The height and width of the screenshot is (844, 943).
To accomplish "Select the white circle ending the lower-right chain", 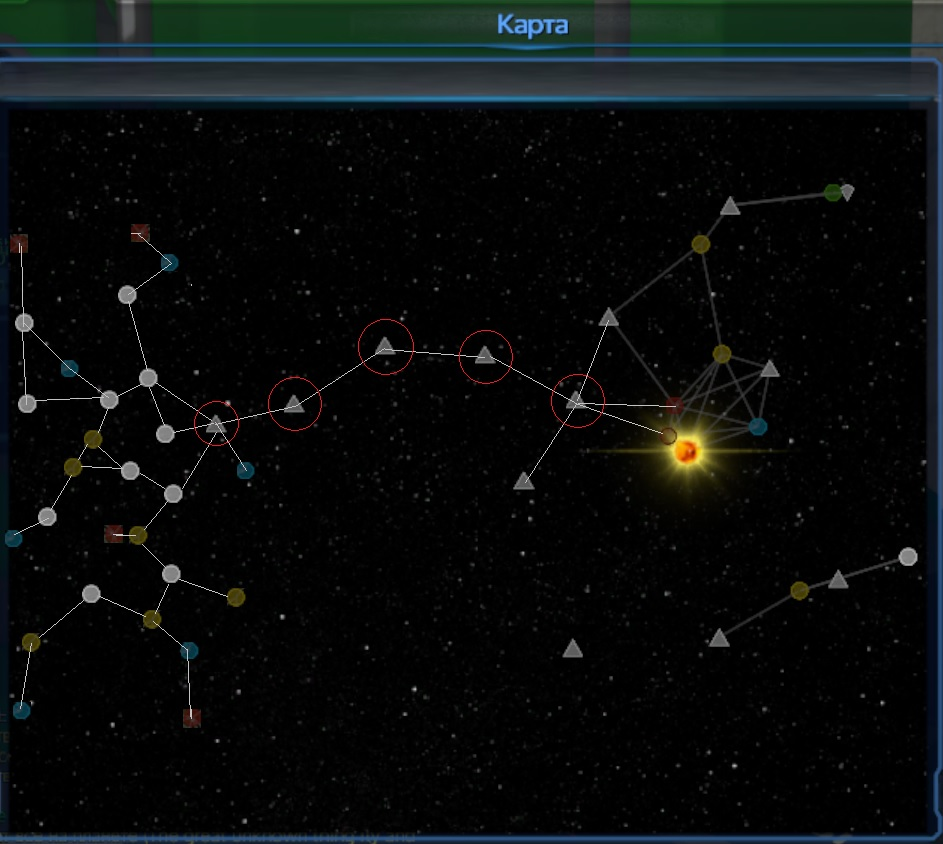I will 908,557.
